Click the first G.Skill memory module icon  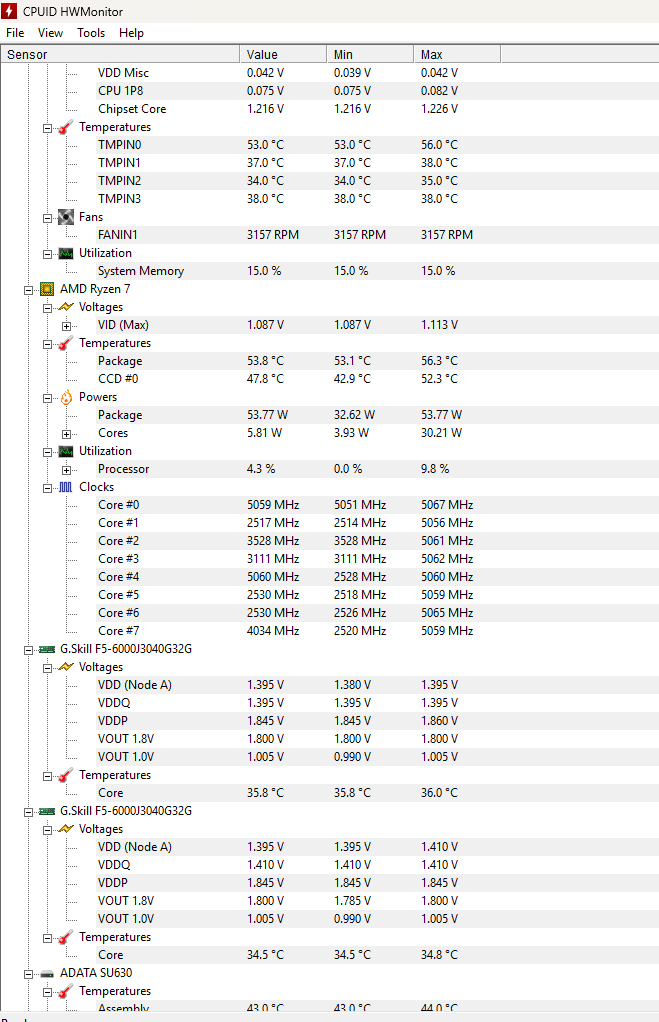tap(47, 649)
